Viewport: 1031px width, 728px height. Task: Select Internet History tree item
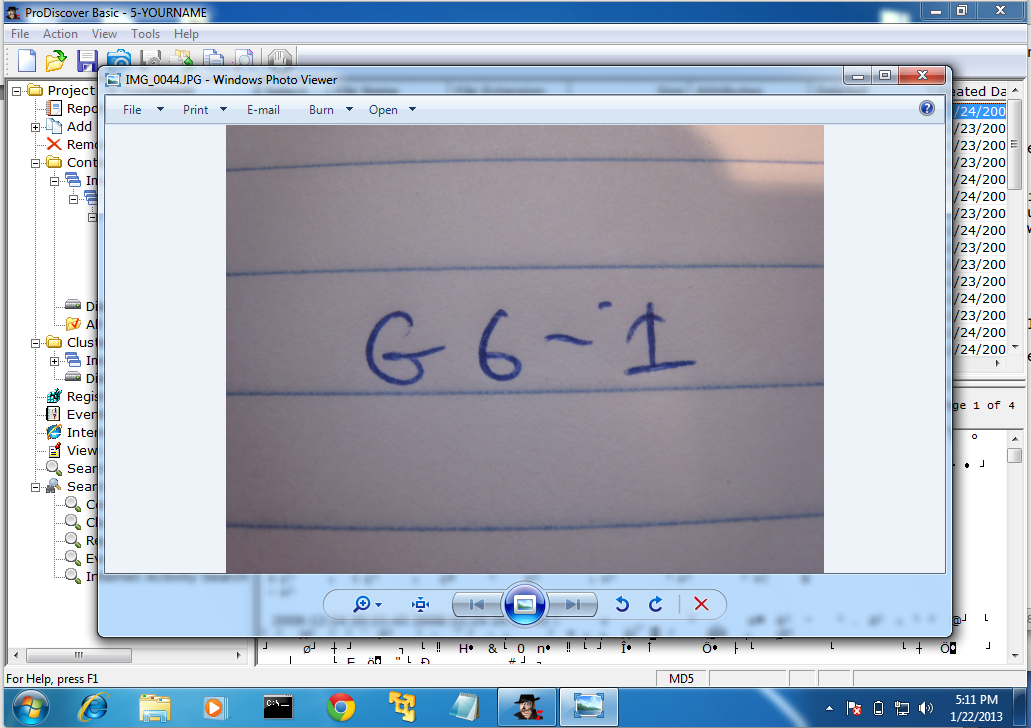pyautogui.click(x=72, y=432)
